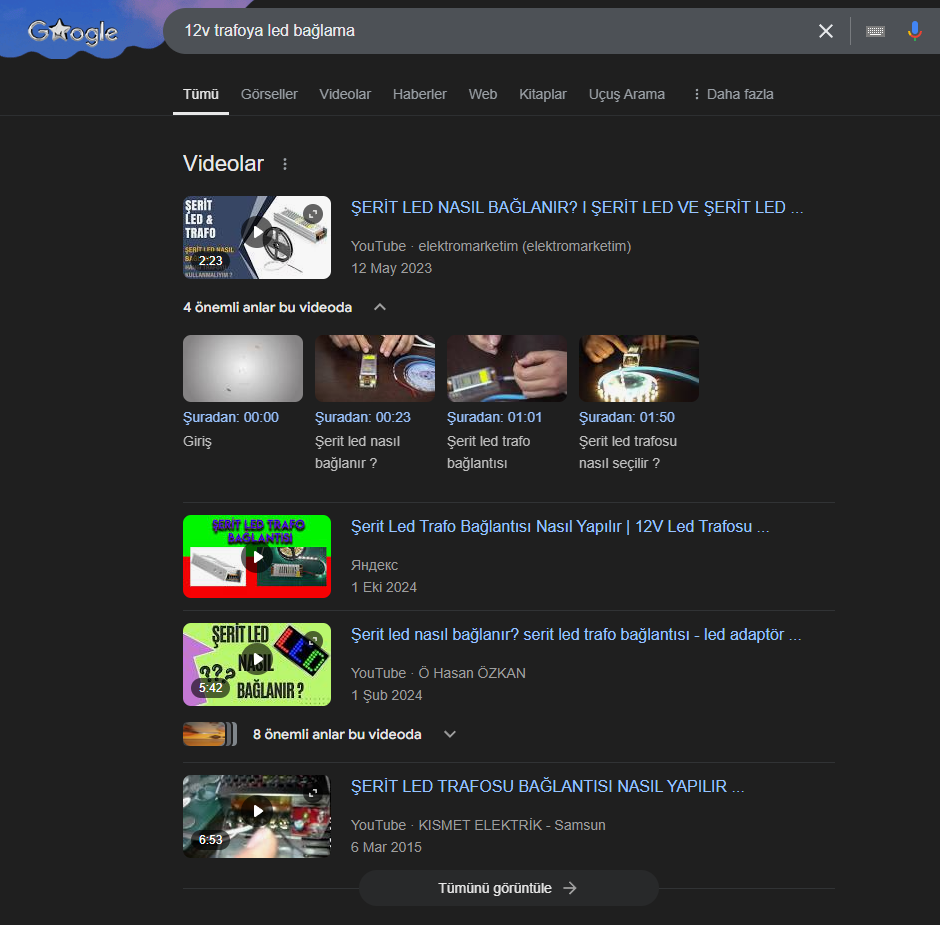Jump to the Şuradan: 00:00 Giriş moment
This screenshot has height=925, width=940.
pos(231,417)
